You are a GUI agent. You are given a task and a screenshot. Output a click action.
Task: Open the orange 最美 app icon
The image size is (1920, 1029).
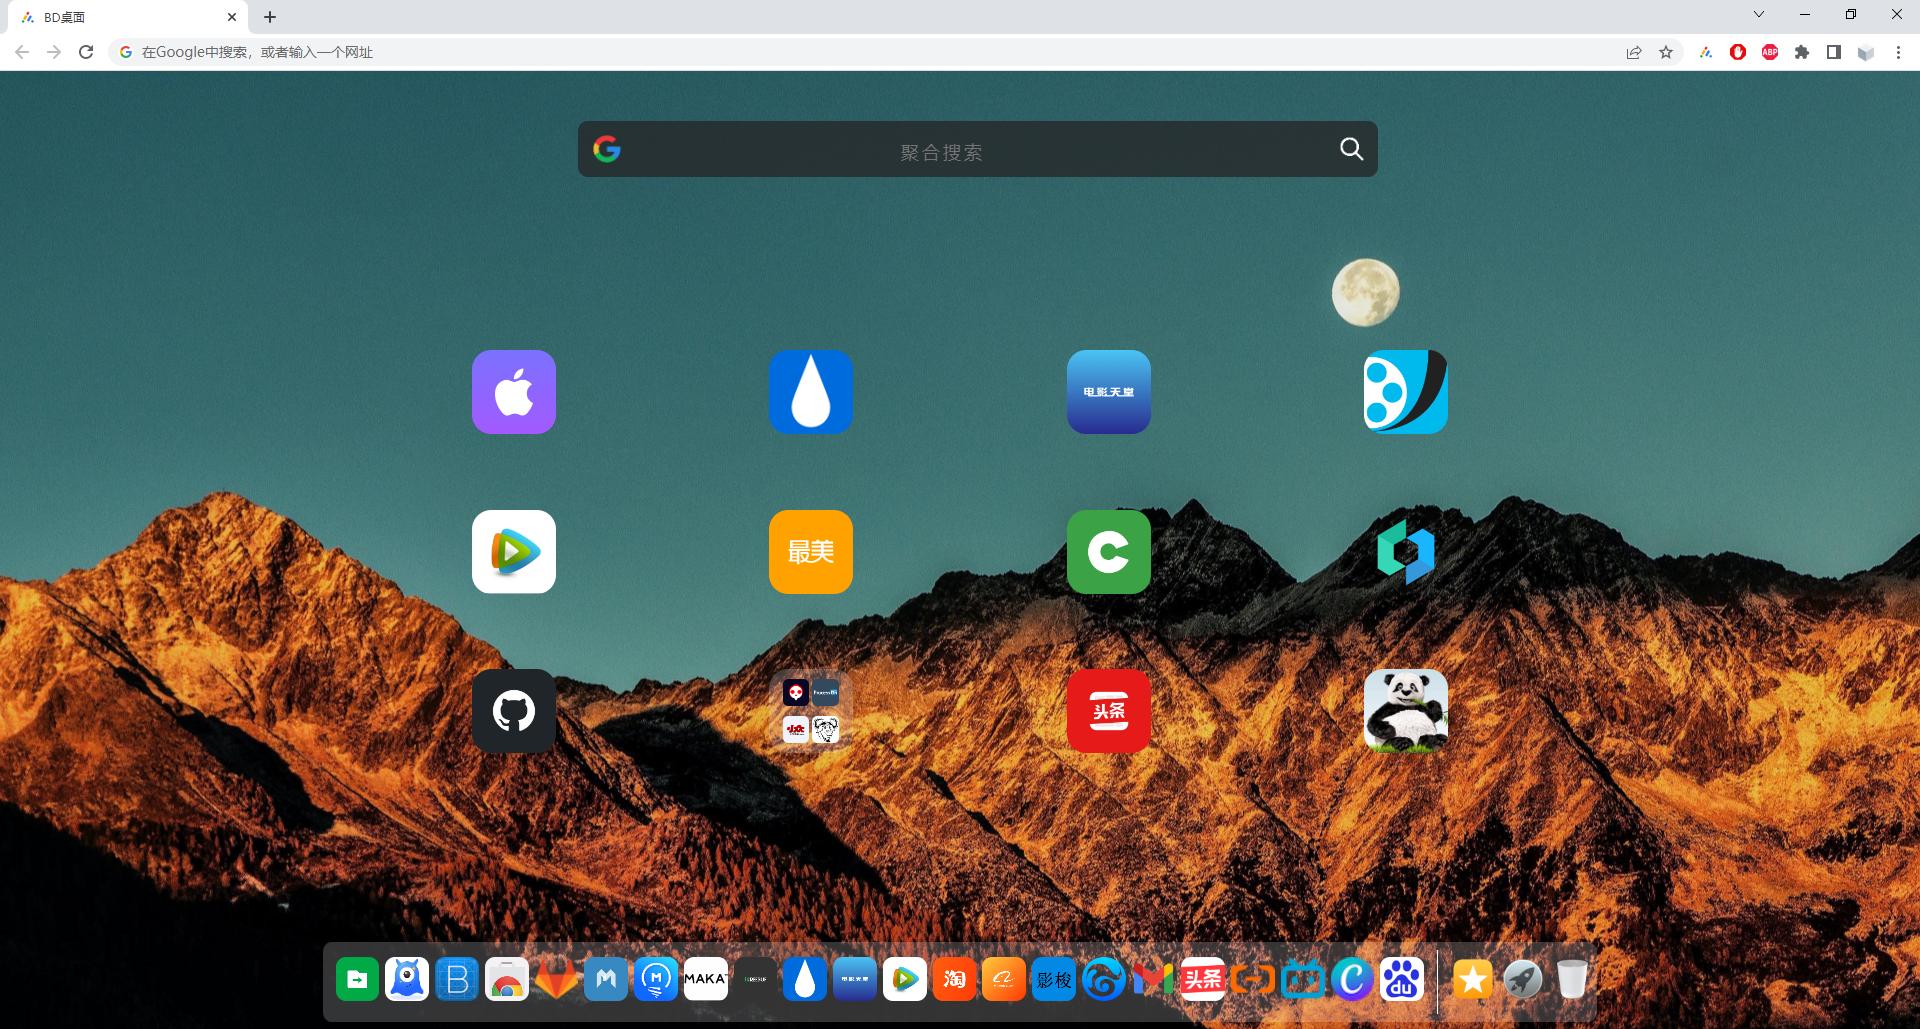point(811,552)
